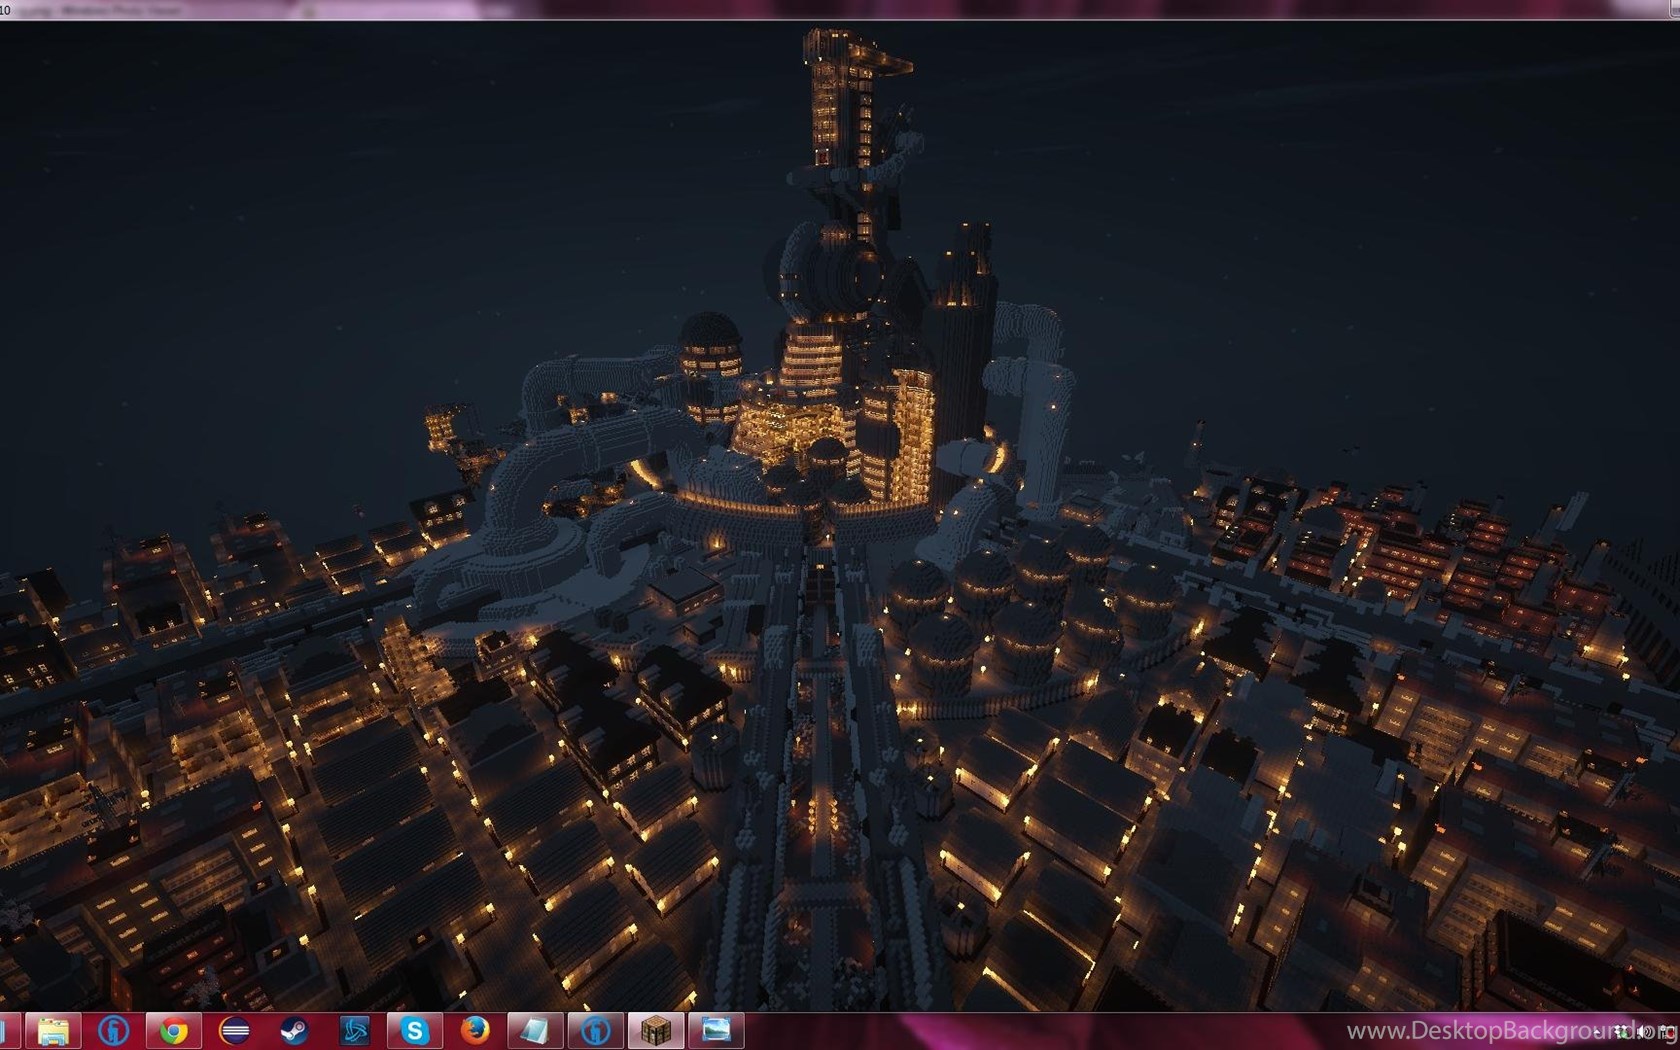Image resolution: width=1680 pixels, height=1050 pixels.
Task: Open Skype from the taskbar
Action: coord(414,1030)
